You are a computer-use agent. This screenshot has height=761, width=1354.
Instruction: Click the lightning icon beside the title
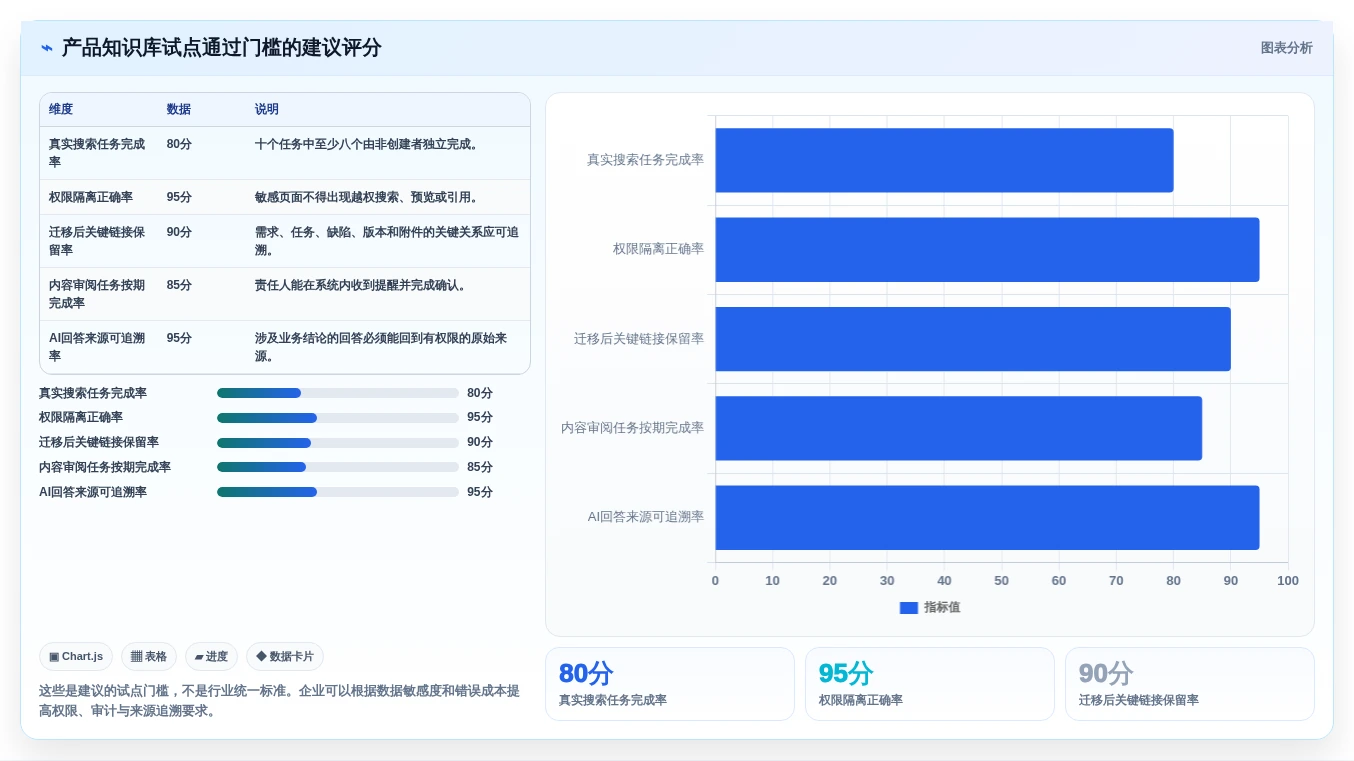[x=47, y=48]
